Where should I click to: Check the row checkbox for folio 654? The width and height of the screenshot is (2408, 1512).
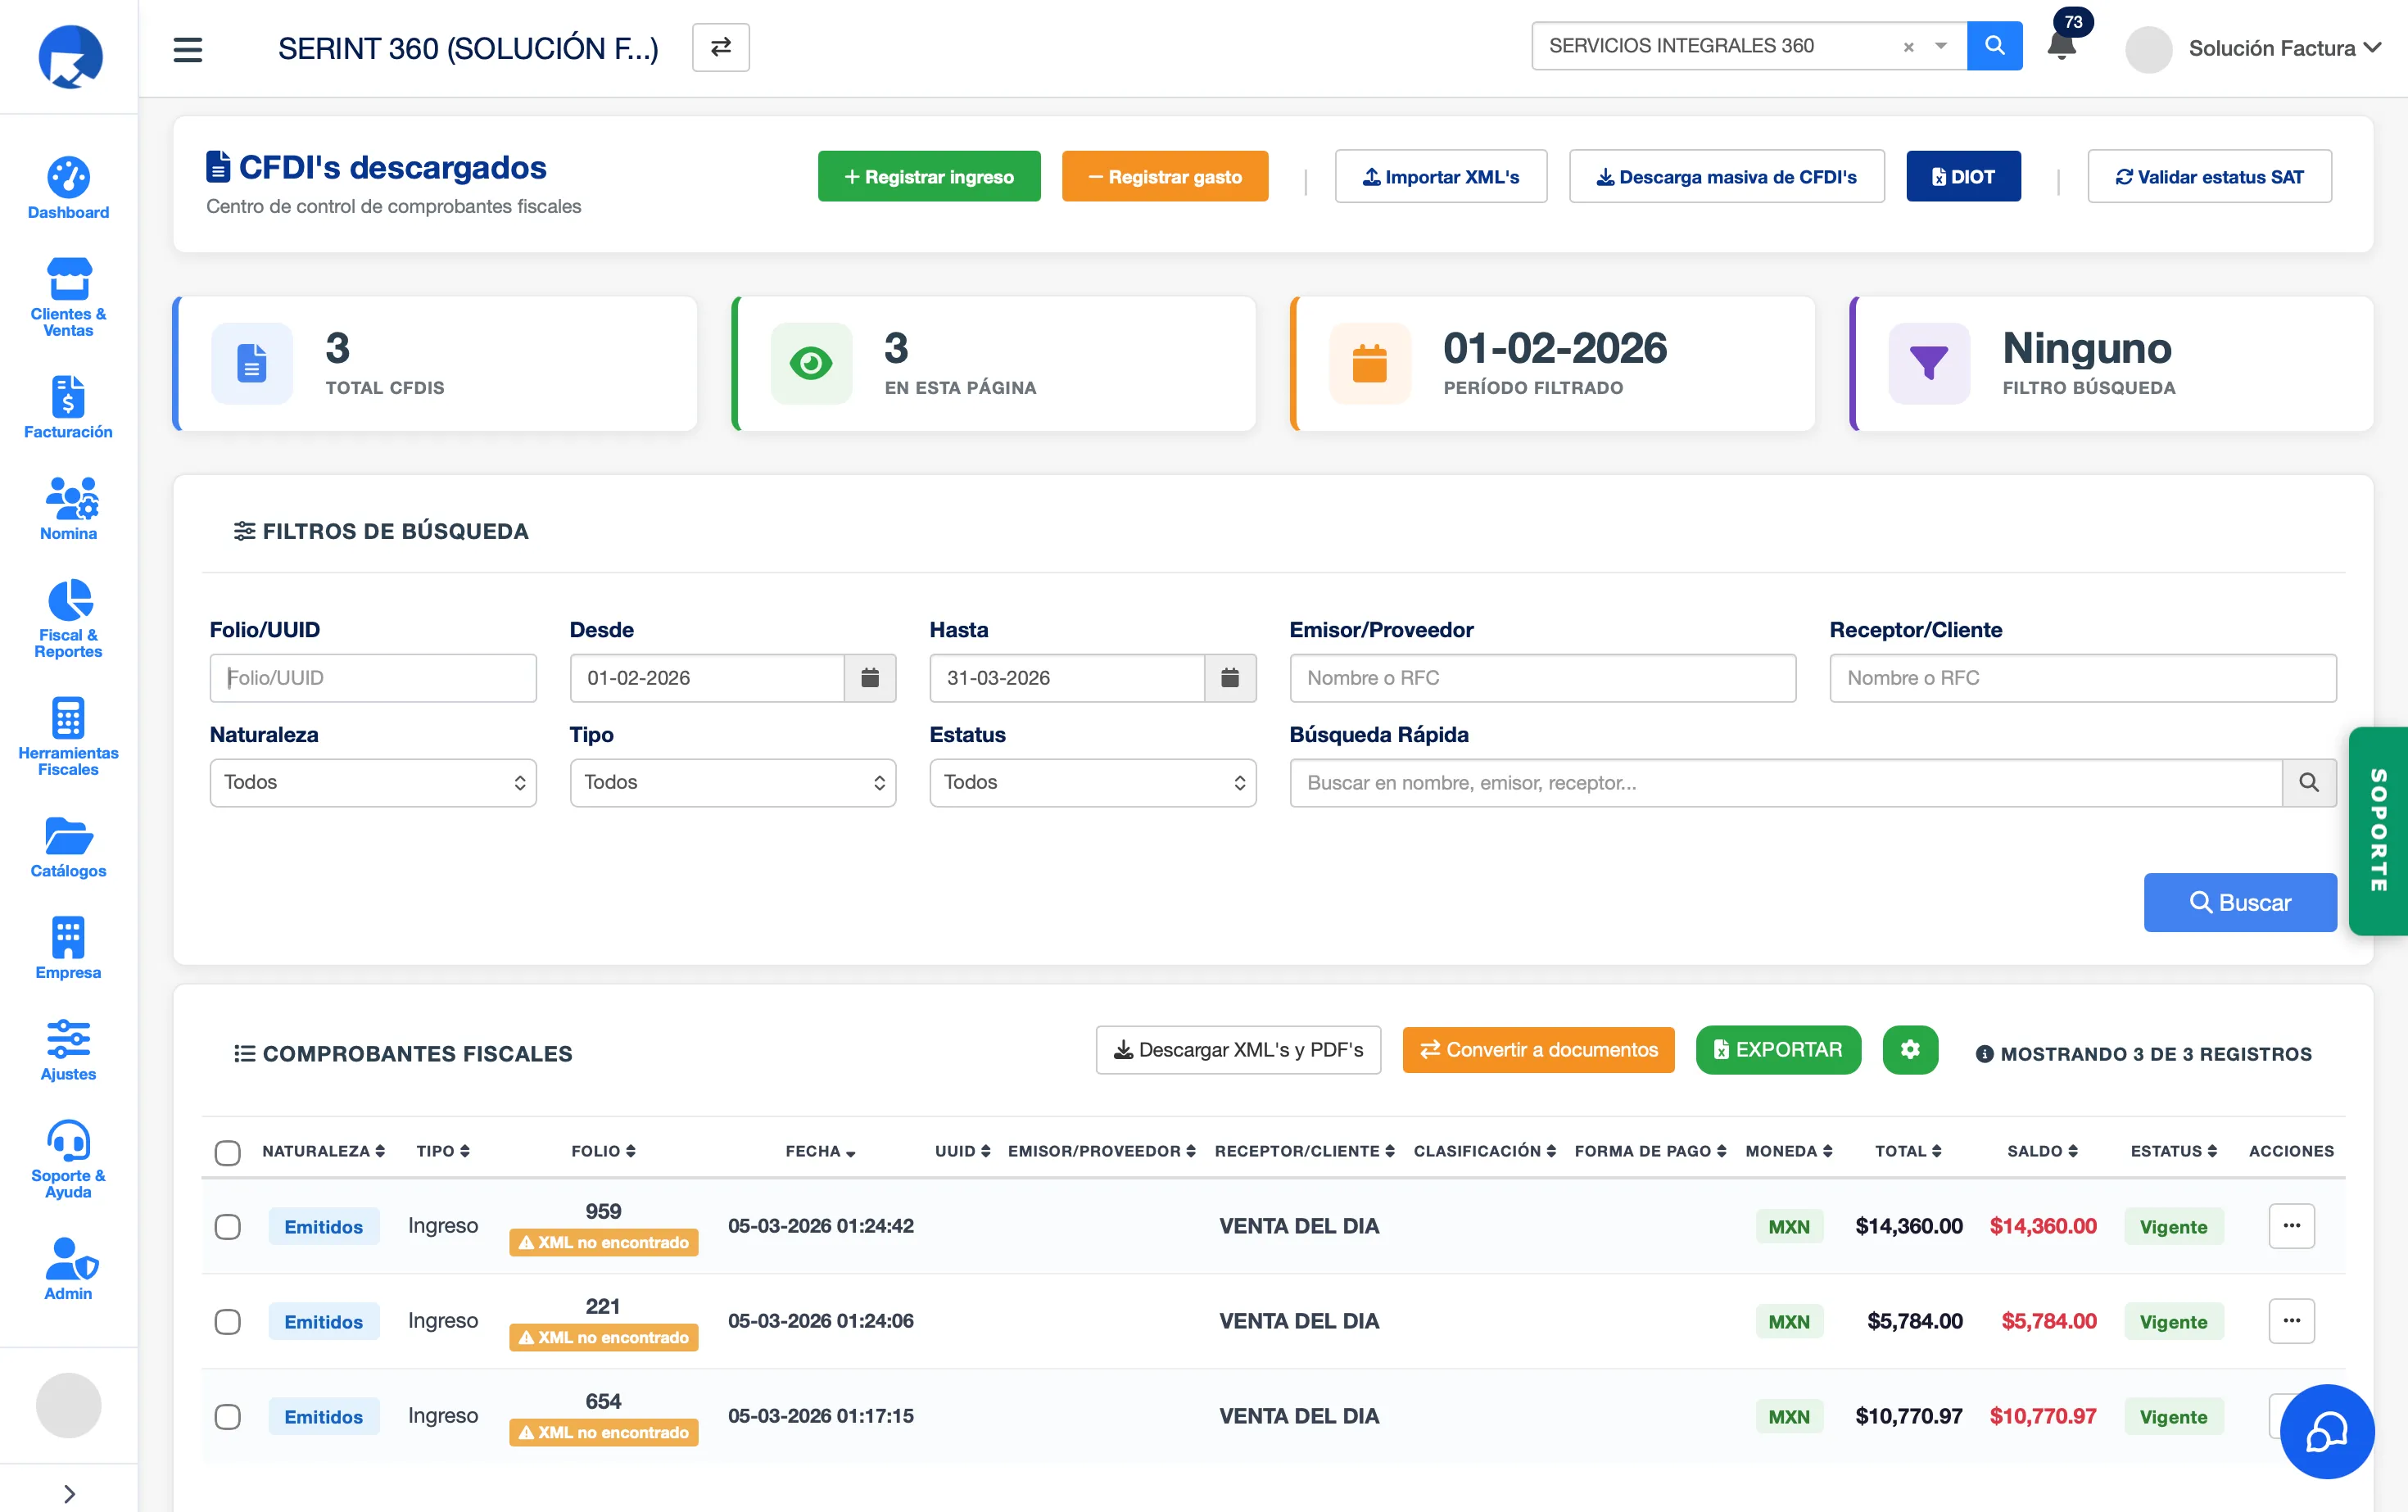coord(228,1417)
